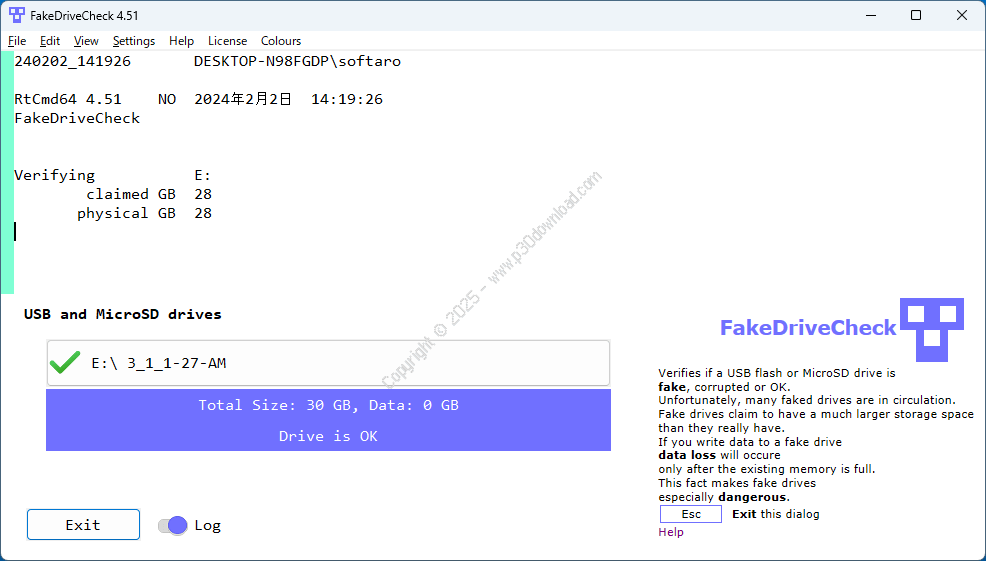Click the FakeDriveCheck title bar app icon
Viewport: 986px width, 561px height.
(x=17, y=15)
